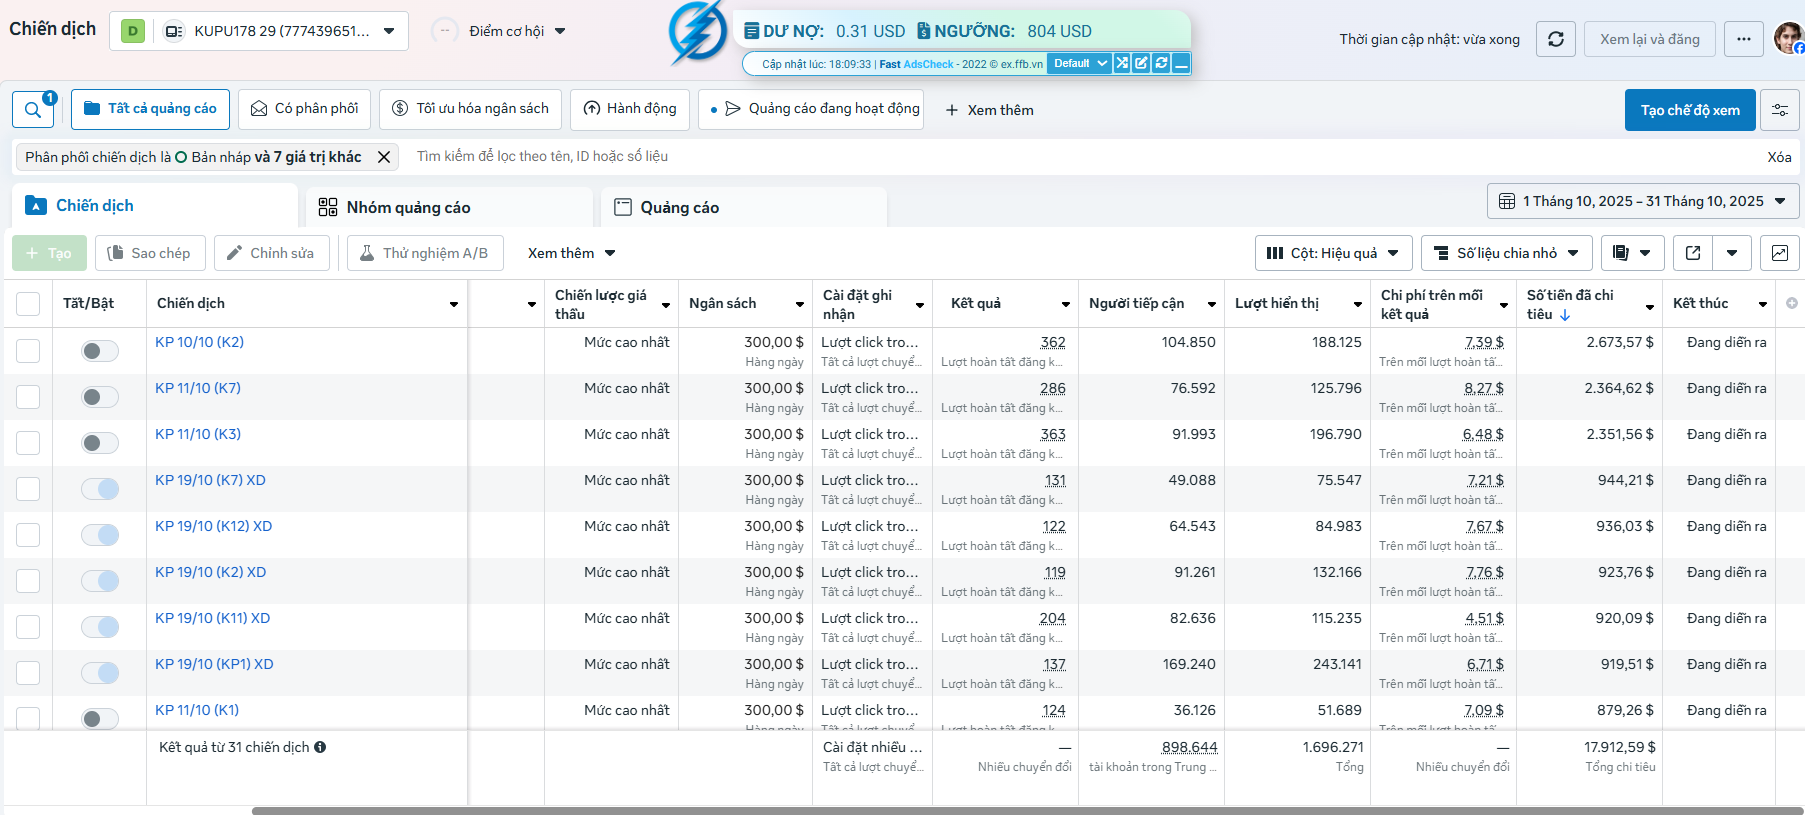The height and width of the screenshot is (815, 1805).
Task: Select the 'Tất cả quảng cáo' view
Action: pyautogui.click(x=150, y=109)
